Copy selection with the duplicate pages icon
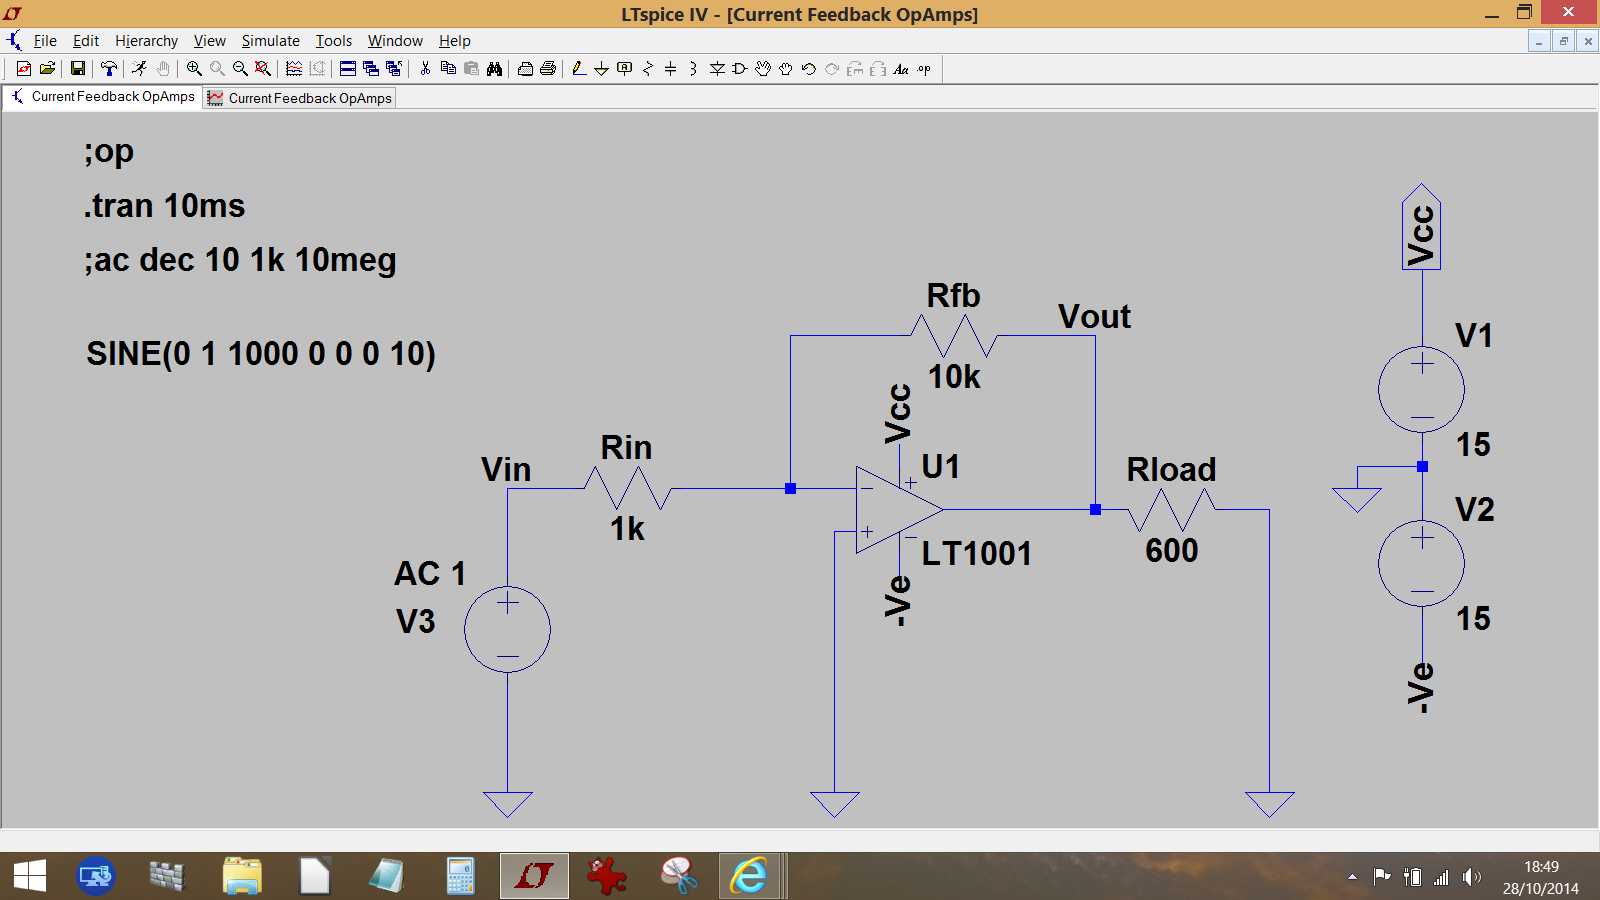1600x900 pixels. (x=448, y=69)
